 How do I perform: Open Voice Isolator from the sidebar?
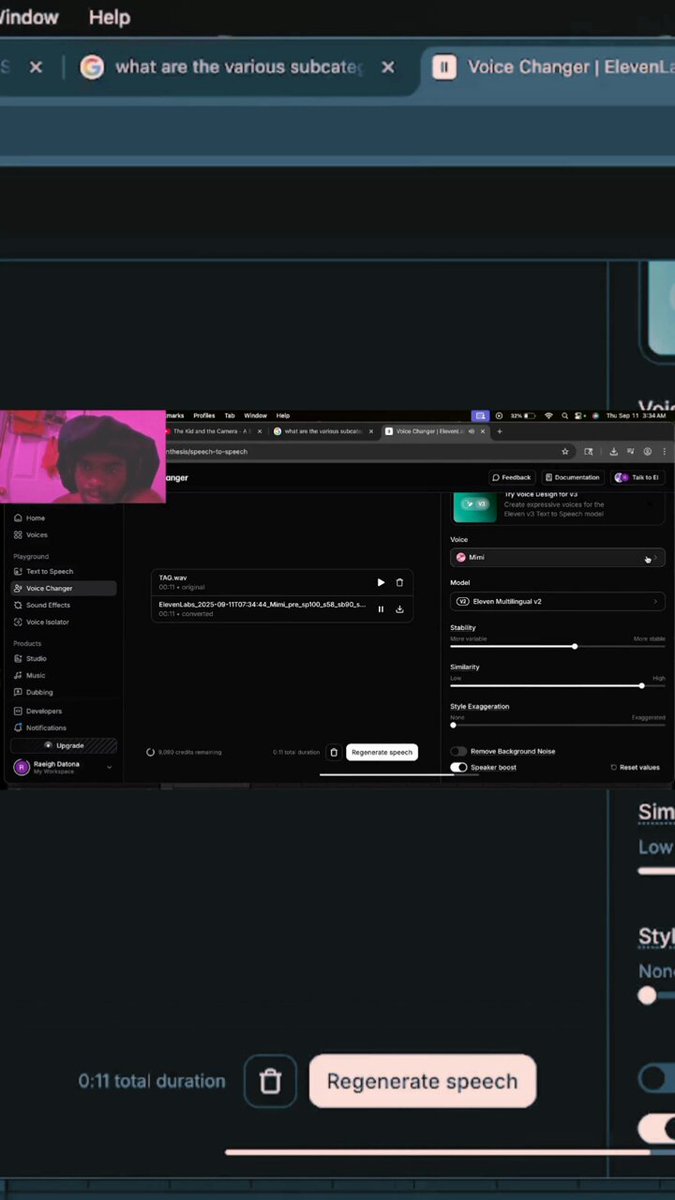[x=61, y=622]
